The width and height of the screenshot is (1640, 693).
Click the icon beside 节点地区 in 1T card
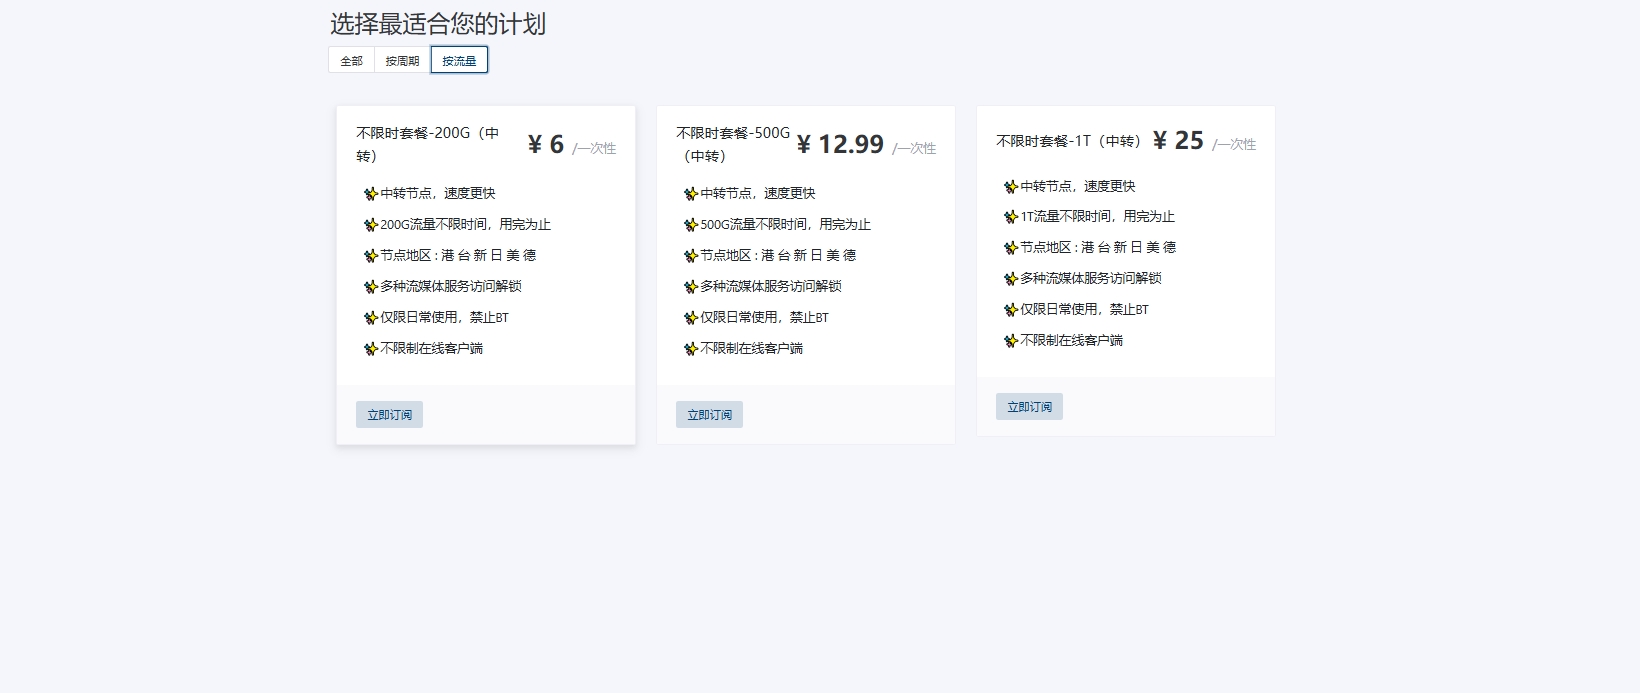[1011, 248]
